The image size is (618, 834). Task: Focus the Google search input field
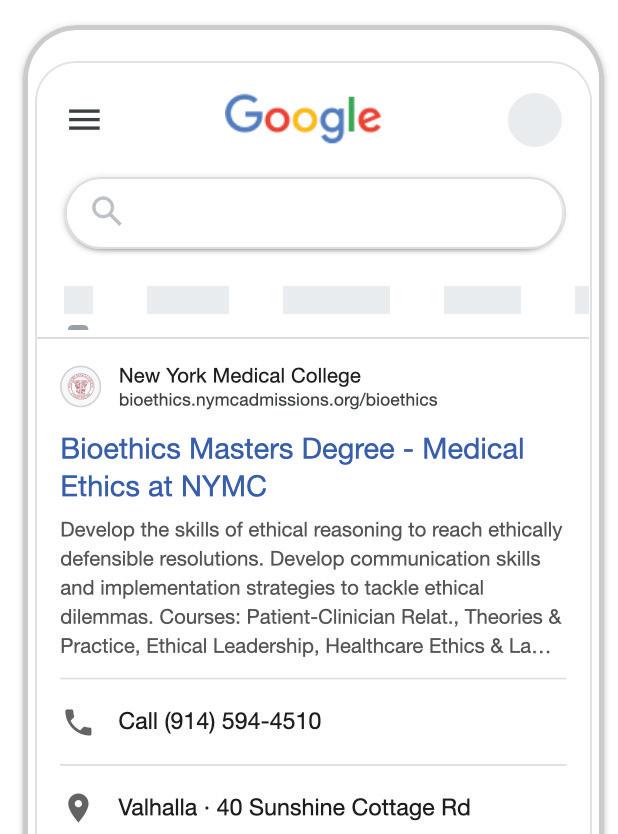click(x=330, y=212)
